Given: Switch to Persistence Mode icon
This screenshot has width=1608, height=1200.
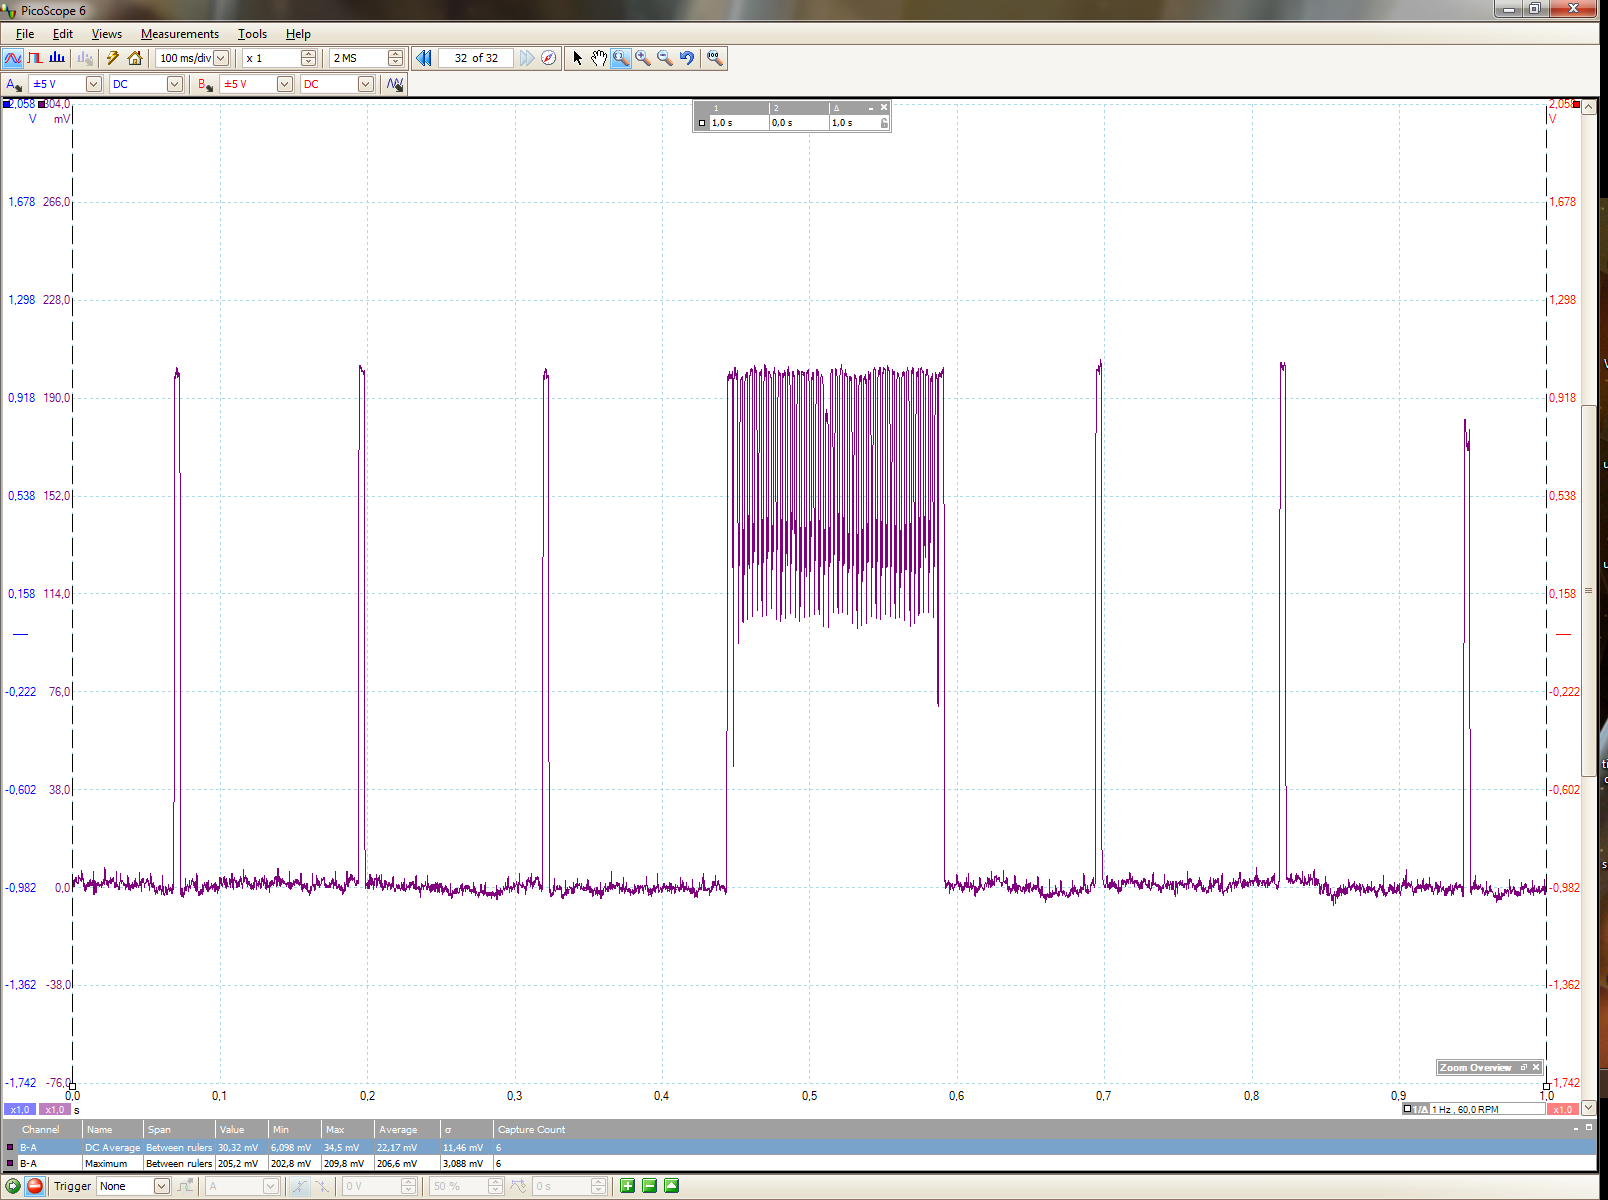Looking at the screenshot, I should [x=36, y=58].
